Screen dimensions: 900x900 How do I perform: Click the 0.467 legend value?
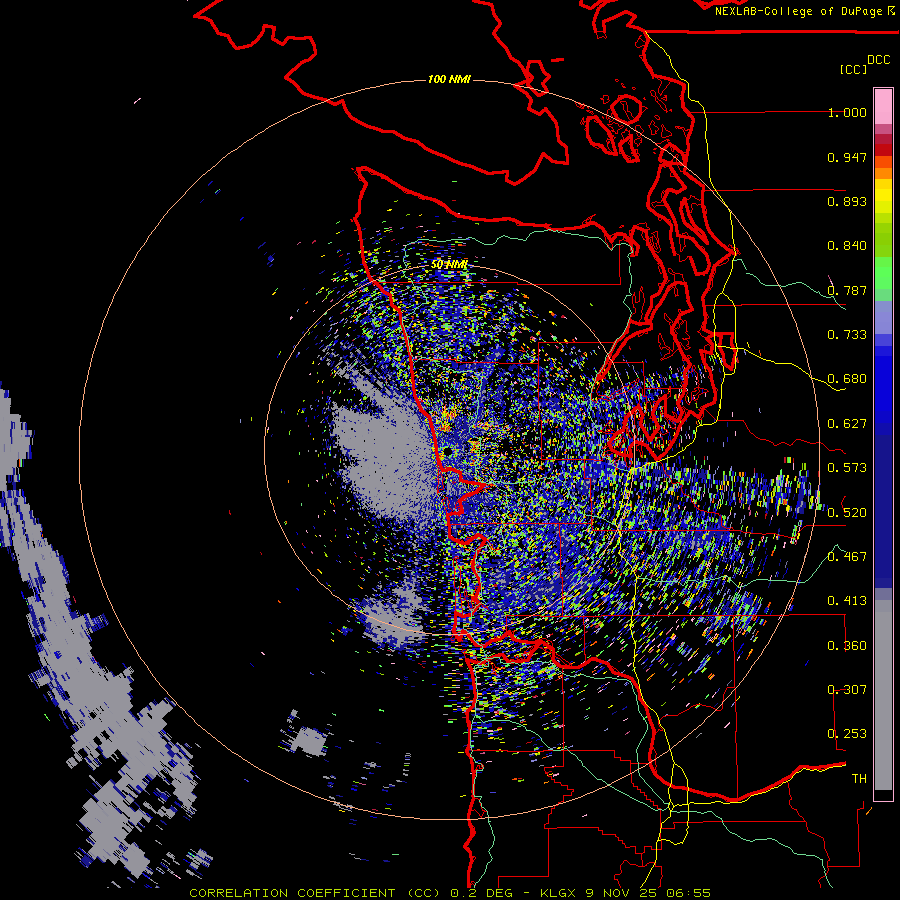tap(847, 557)
